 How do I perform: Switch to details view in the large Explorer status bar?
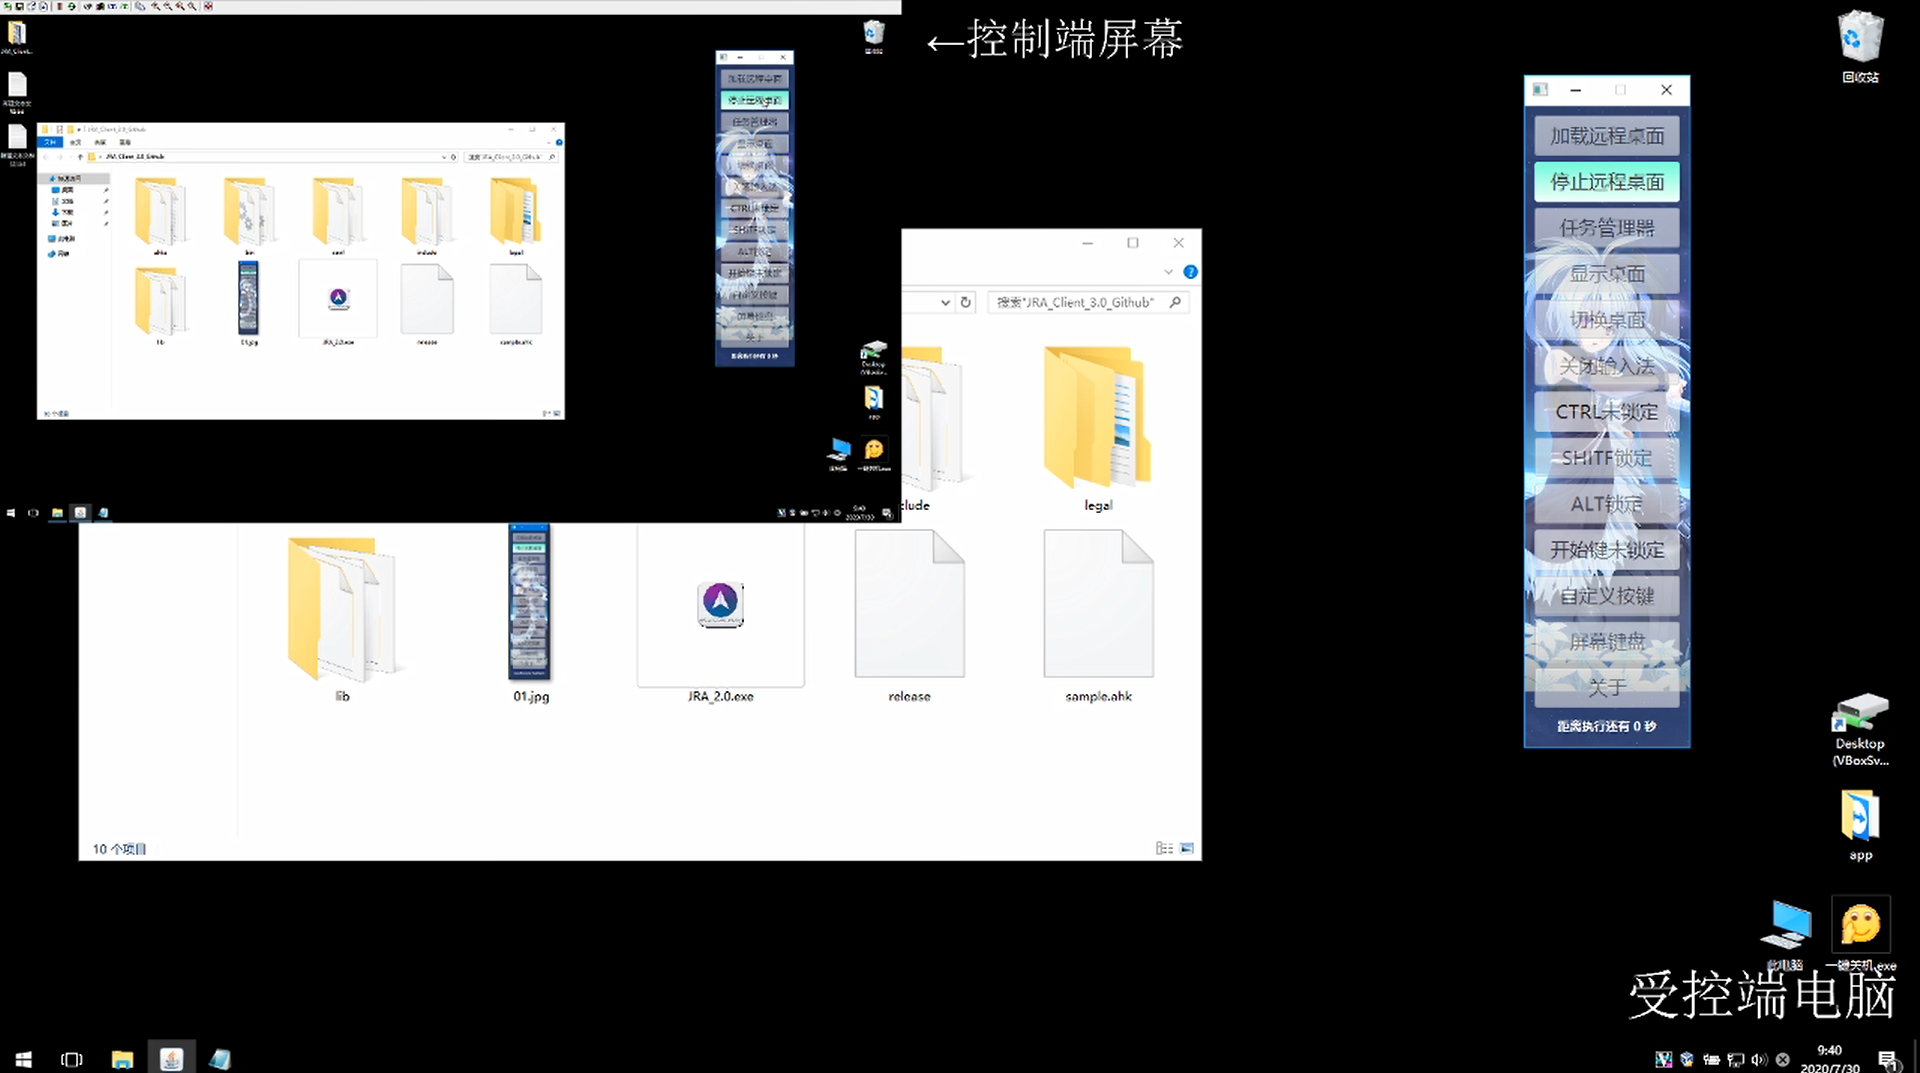pyautogui.click(x=1164, y=848)
